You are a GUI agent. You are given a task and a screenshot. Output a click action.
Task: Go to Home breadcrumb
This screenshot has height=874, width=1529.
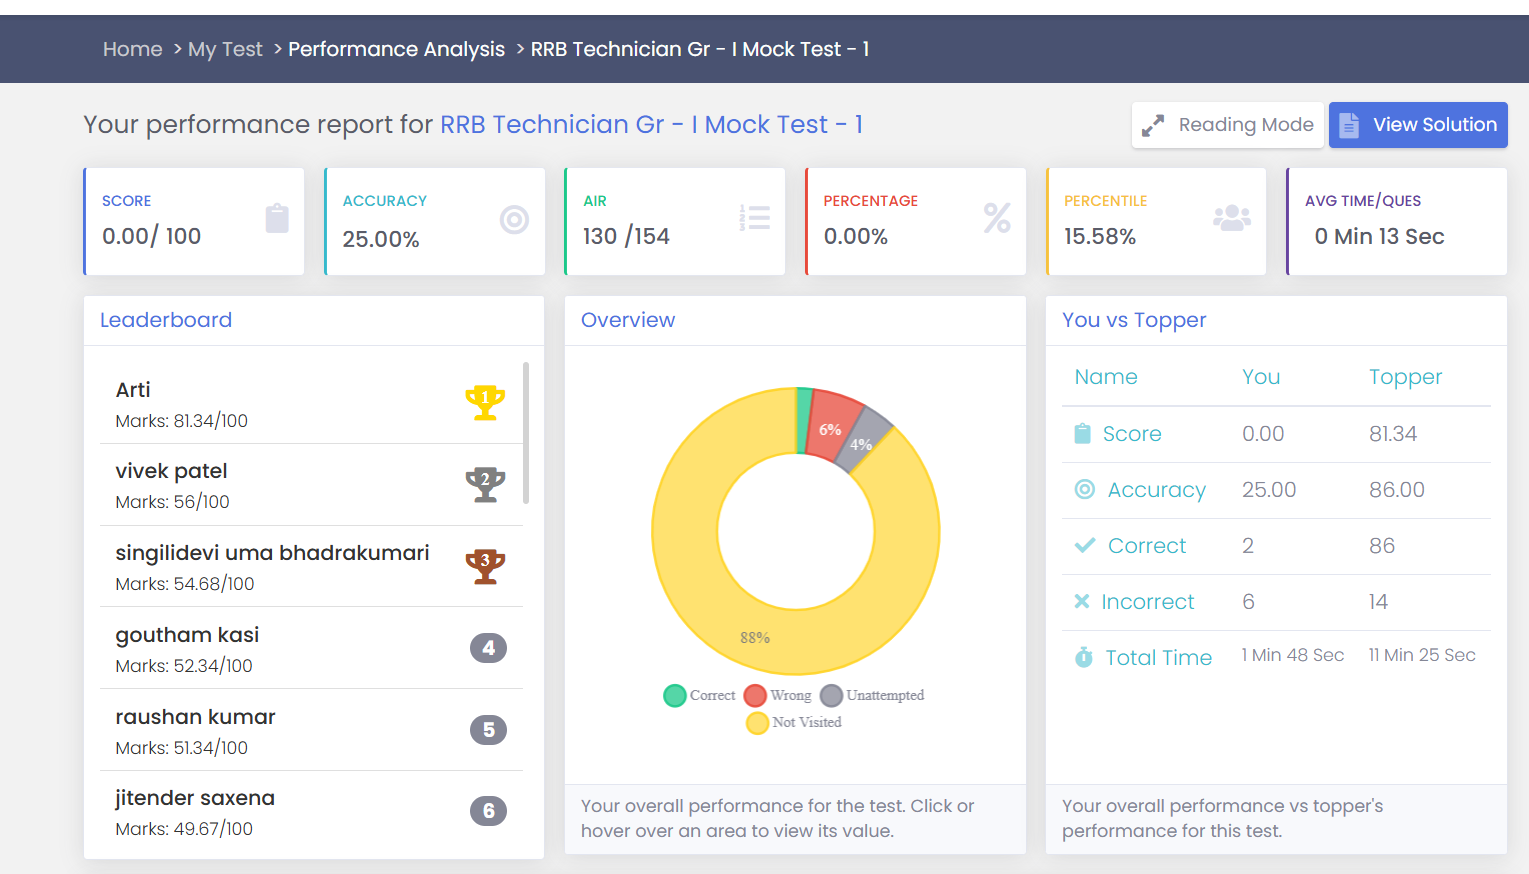point(132,49)
